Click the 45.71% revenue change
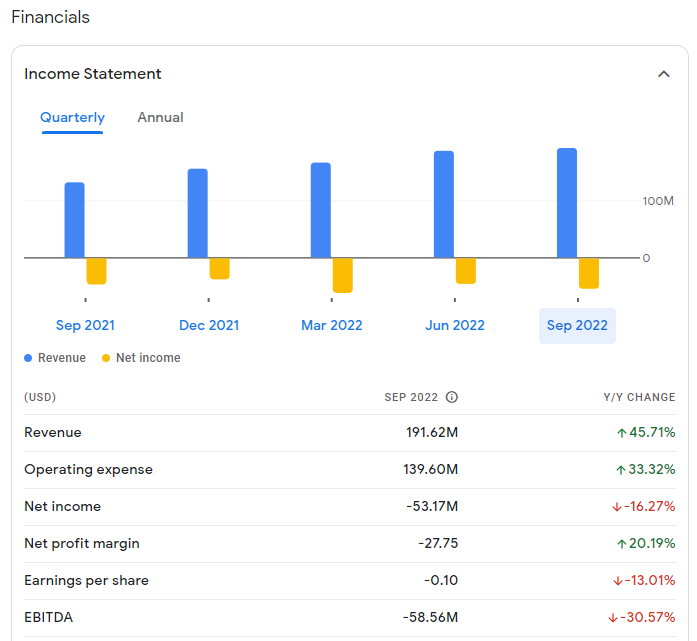Screen dimensions: 697x641 click(646, 433)
